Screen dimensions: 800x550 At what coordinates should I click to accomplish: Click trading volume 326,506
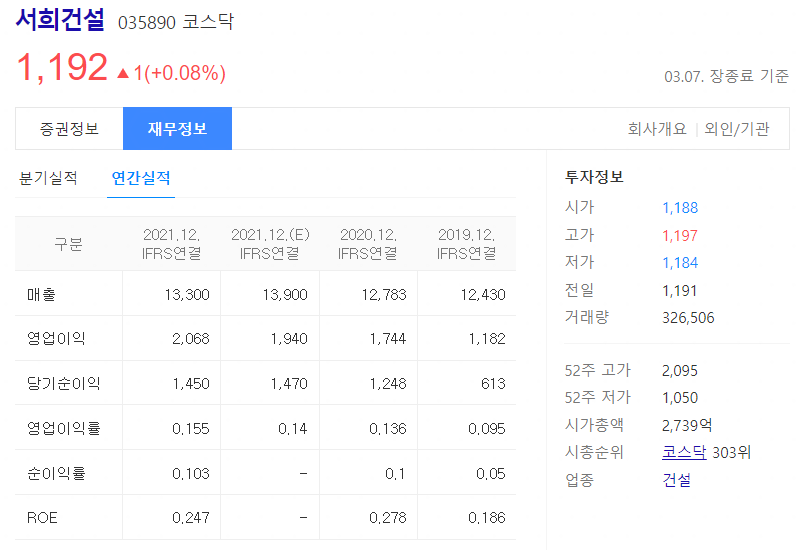pyautogui.click(x=688, y=318)
